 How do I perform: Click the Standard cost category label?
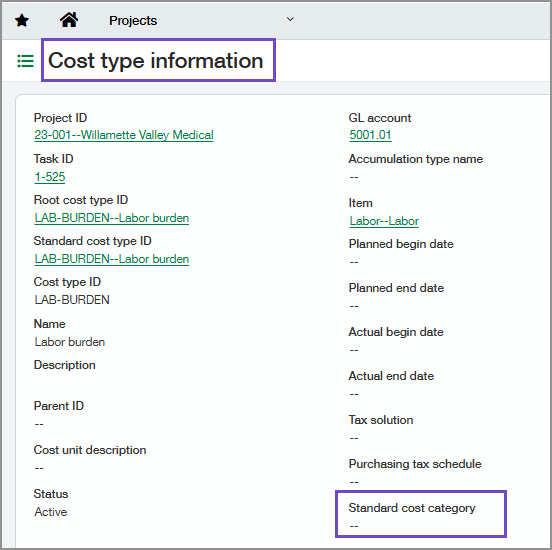(x=412, y=508)
